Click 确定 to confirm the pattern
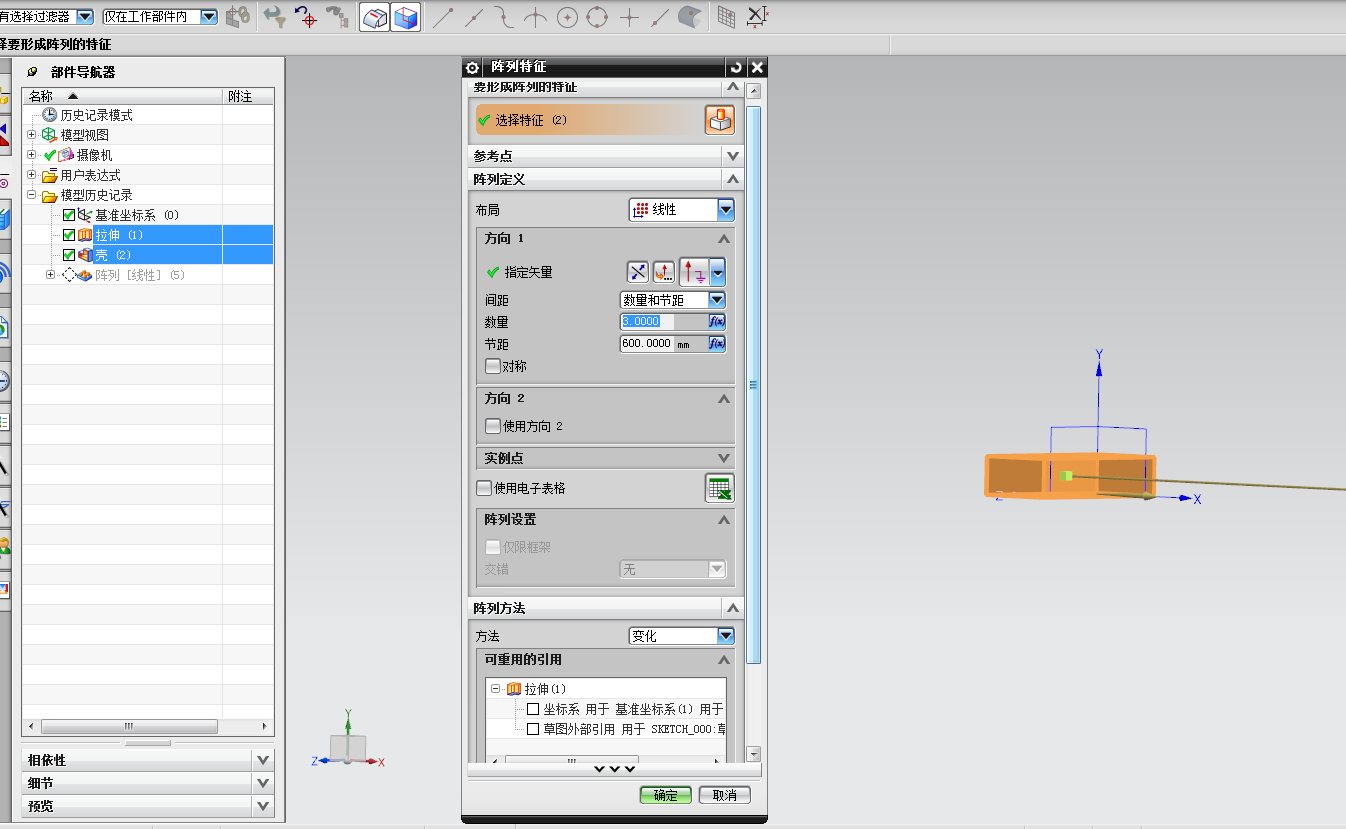Viewport: 1346px width, 829px height. 666,795
